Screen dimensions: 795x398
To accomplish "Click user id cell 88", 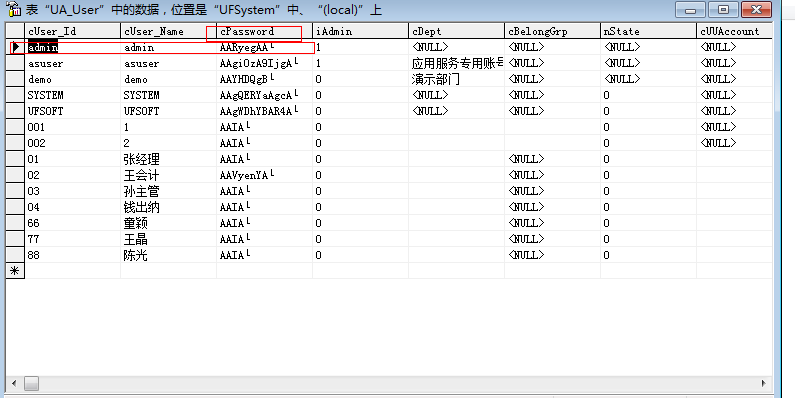I will [73, 255].
